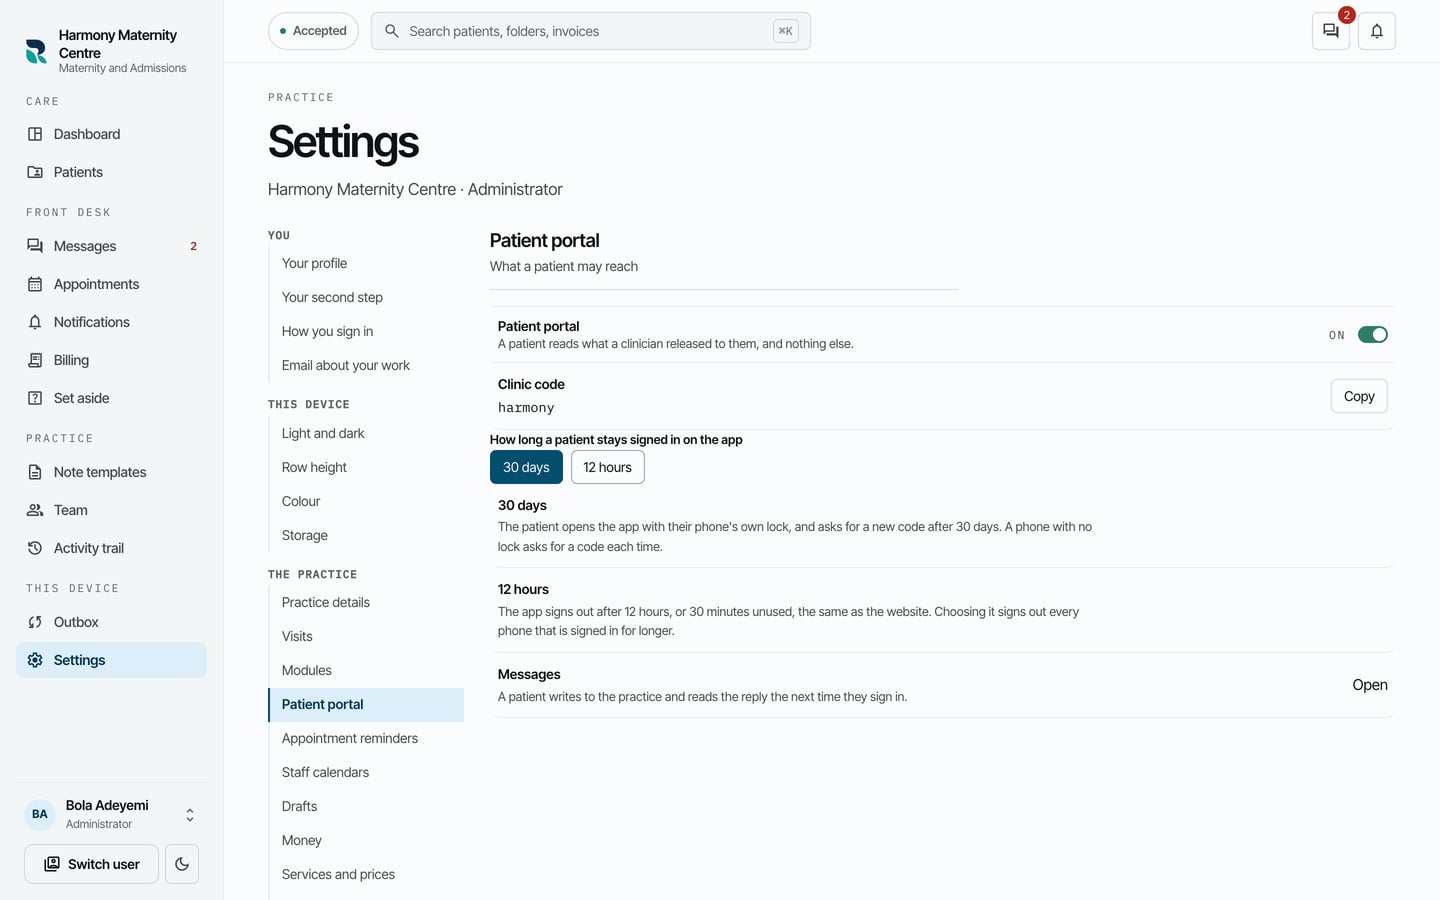Go to Row height settings
Viewport: 1440px width, 900px height.
click(x=366, y=467)
